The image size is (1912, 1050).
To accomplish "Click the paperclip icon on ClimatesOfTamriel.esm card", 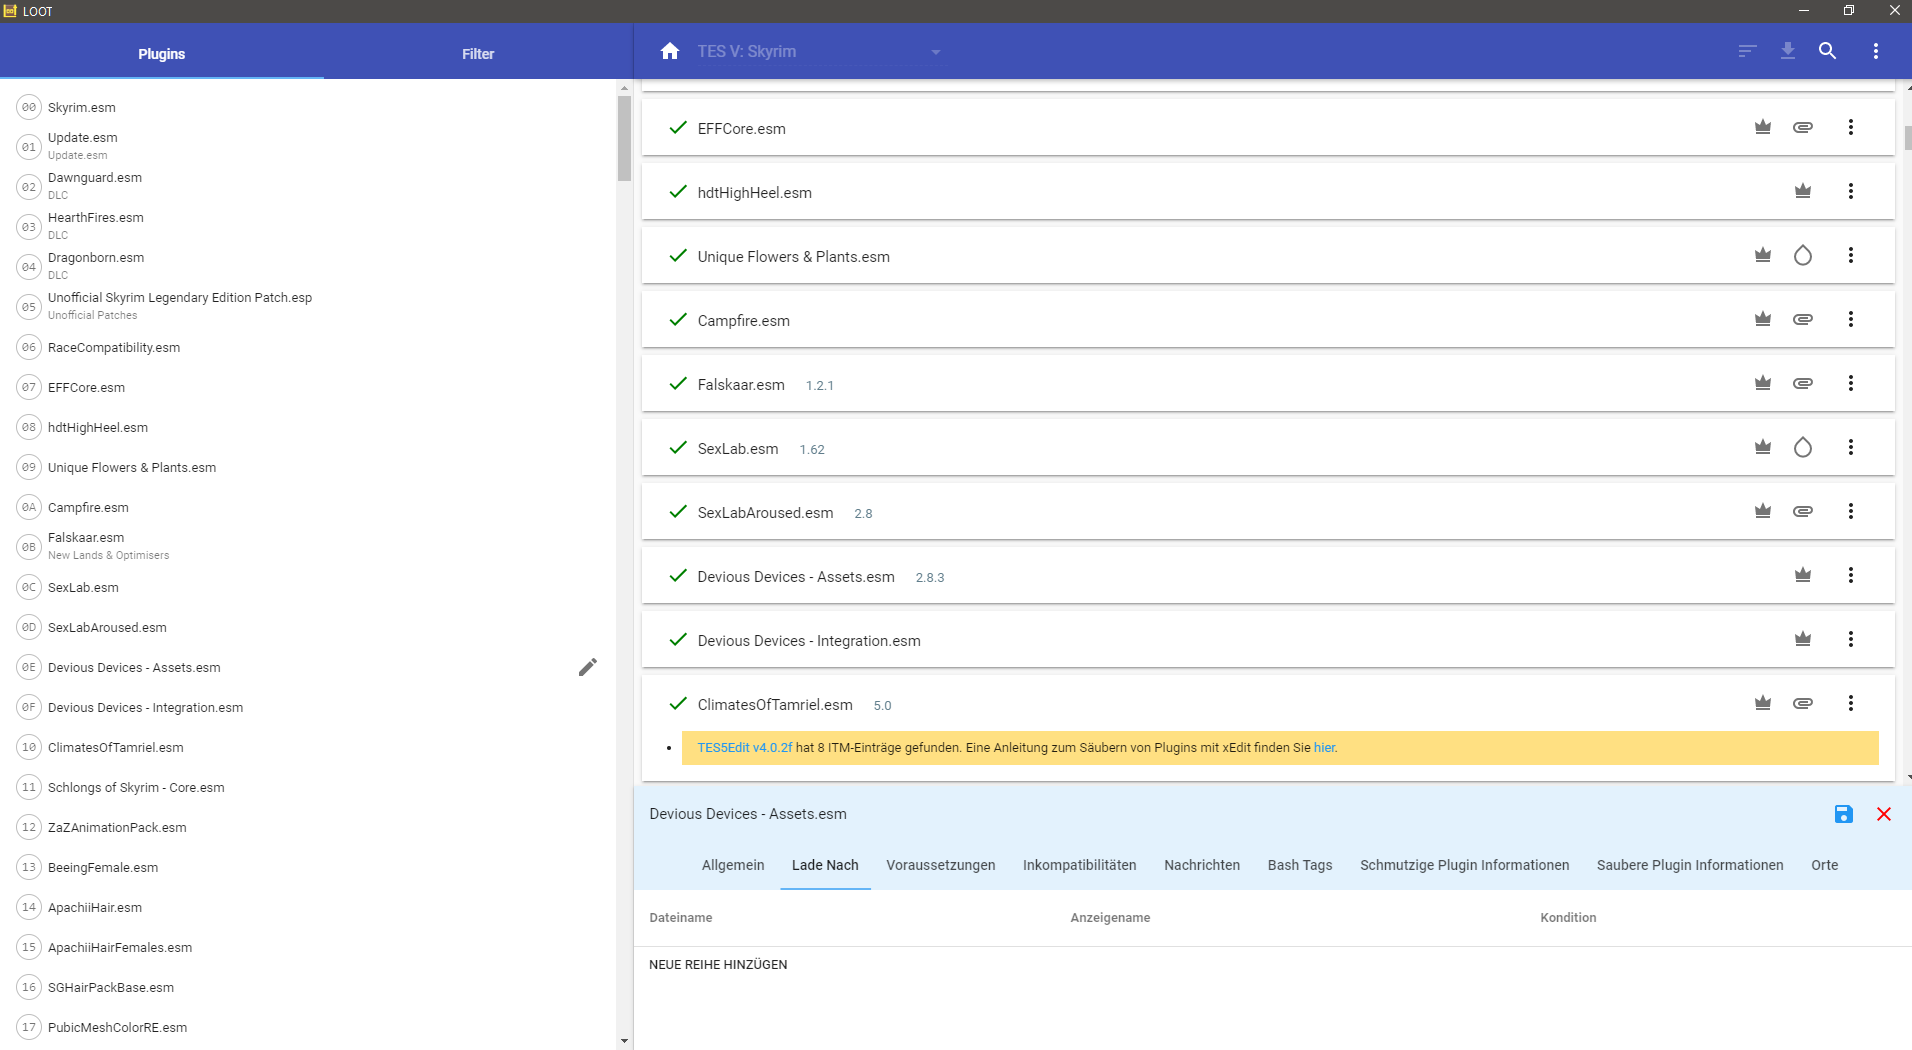I will (1803, 703).
